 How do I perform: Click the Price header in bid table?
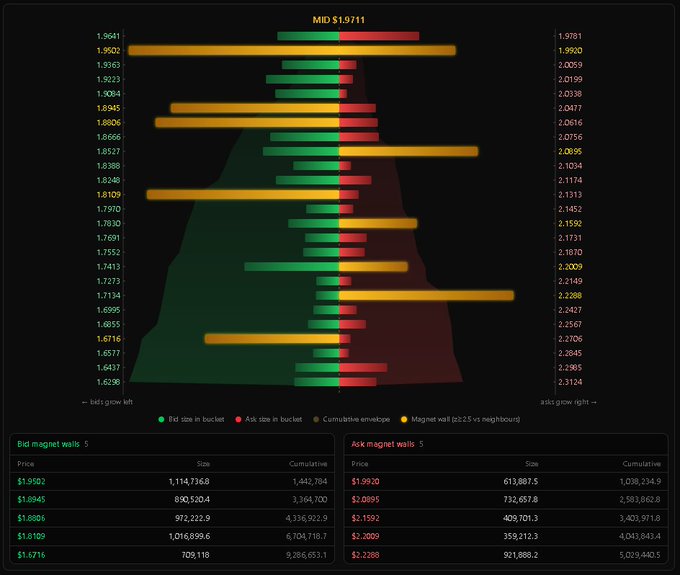(x=26, y=464)
